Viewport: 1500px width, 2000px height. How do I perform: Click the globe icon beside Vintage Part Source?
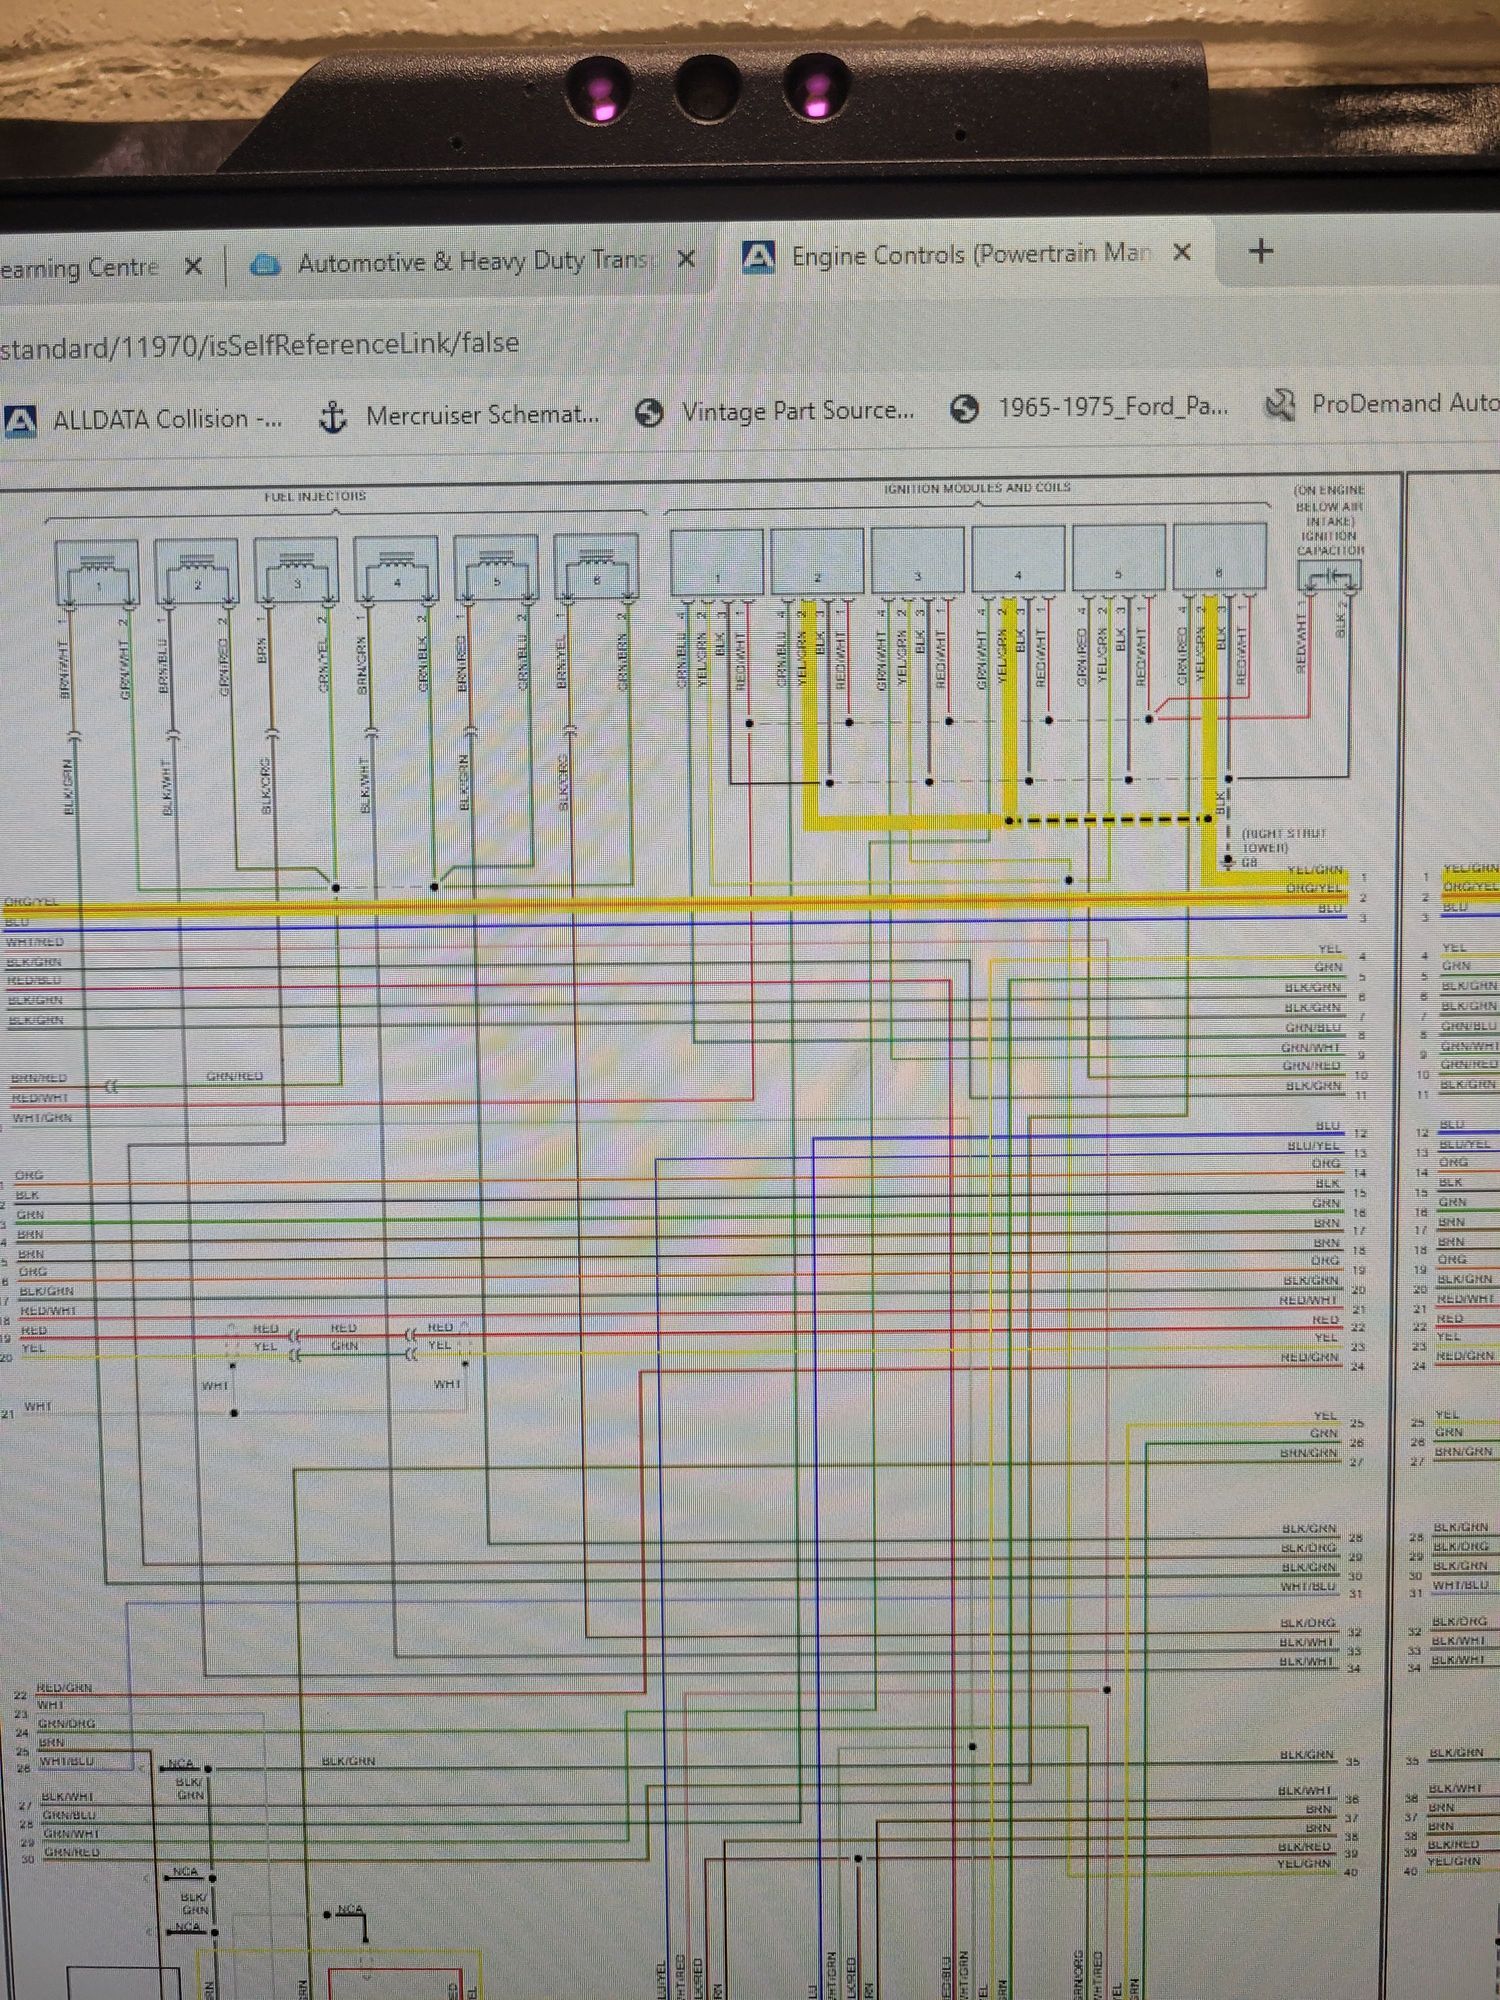point(650,412)
